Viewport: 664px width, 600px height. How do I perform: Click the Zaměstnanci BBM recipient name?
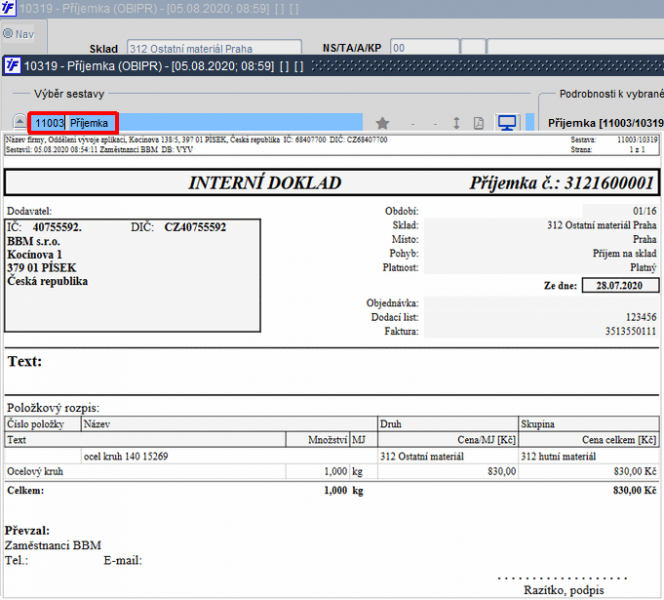pos(53,545)
